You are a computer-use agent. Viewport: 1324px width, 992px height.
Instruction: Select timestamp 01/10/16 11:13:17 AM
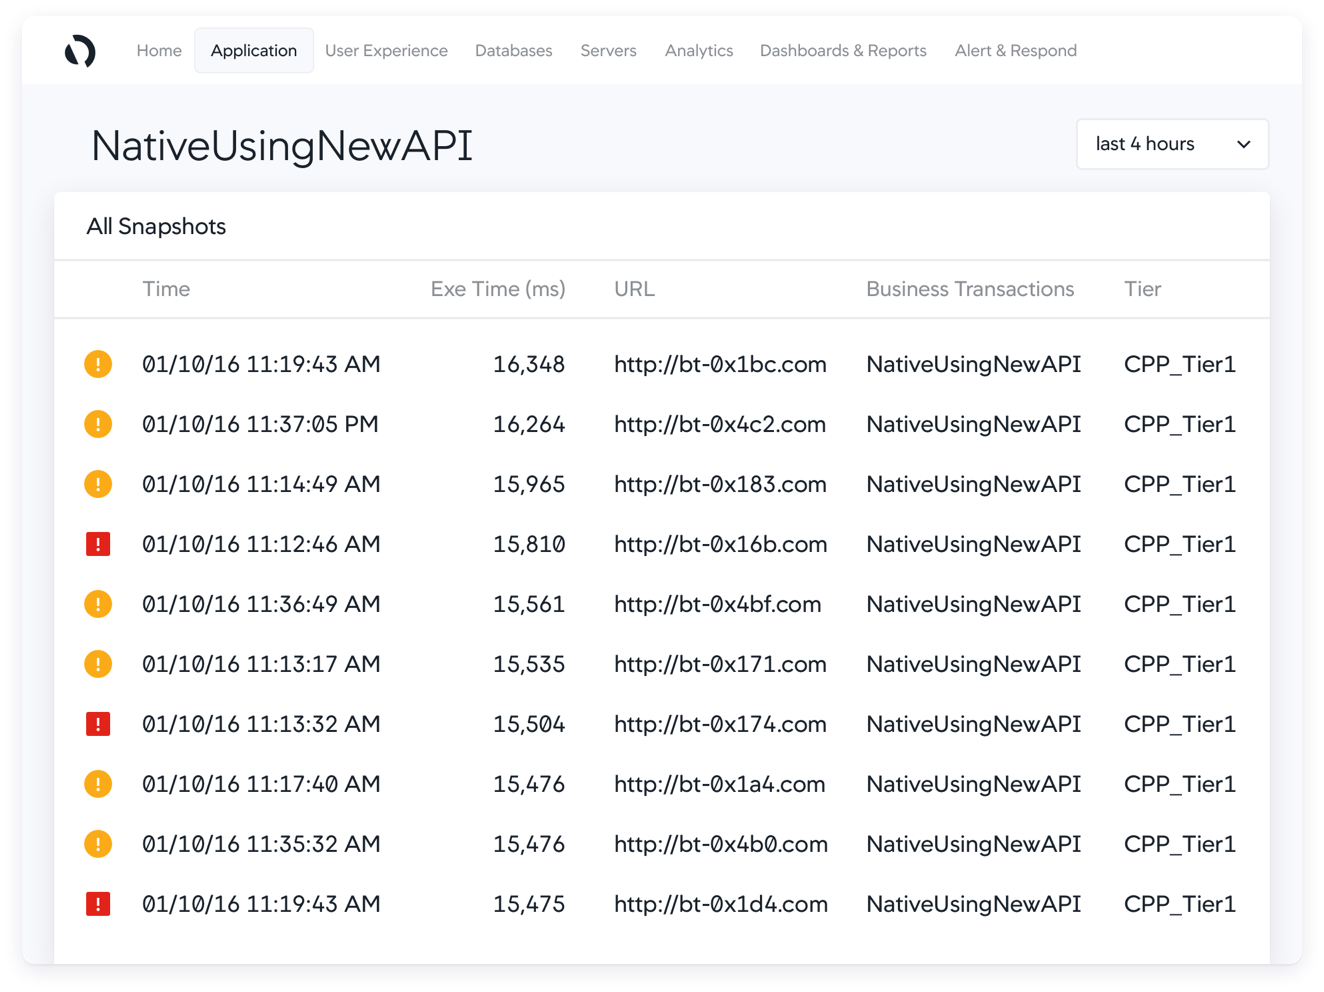261,664
